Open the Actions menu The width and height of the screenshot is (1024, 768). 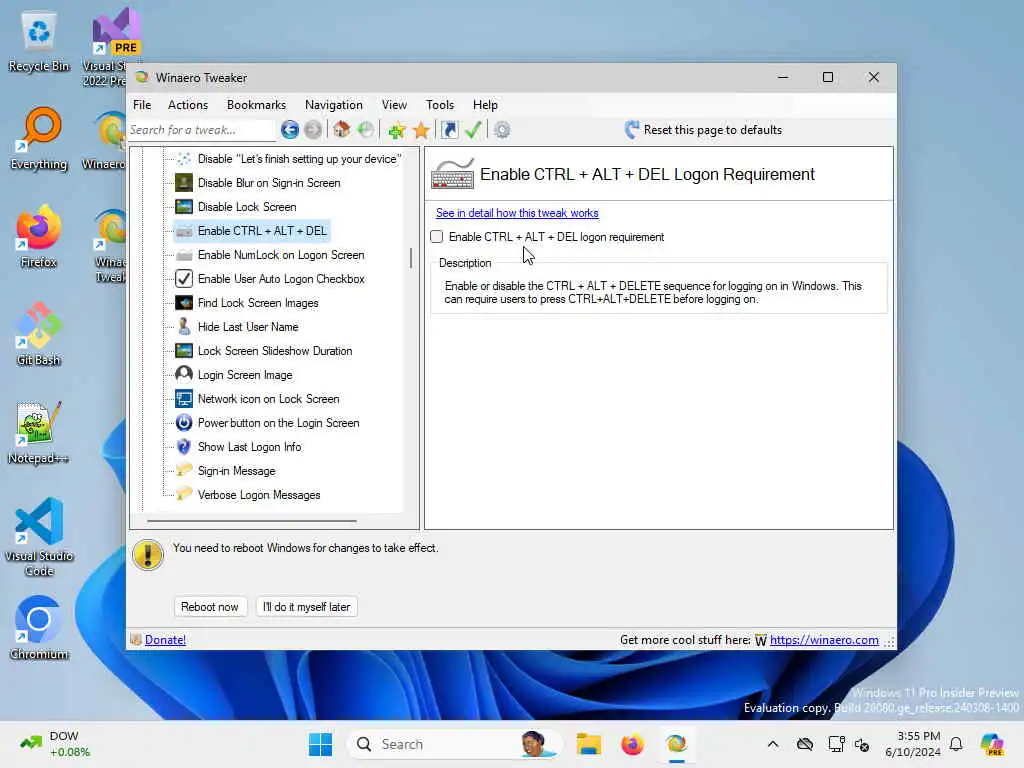pos(187,104)
